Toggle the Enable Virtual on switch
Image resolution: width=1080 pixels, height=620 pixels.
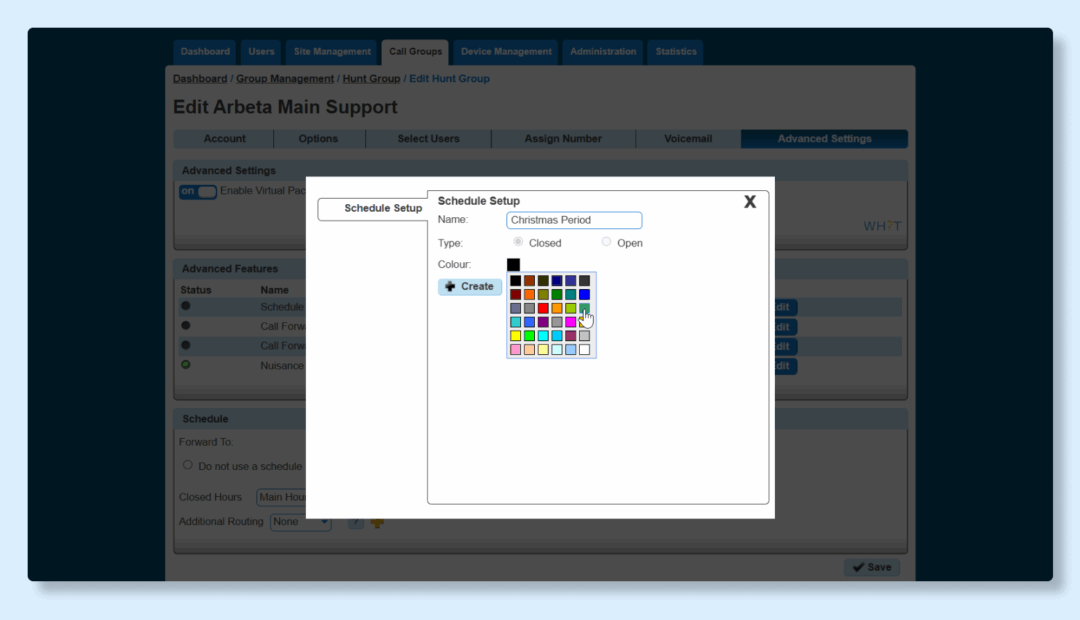[198, 192]
